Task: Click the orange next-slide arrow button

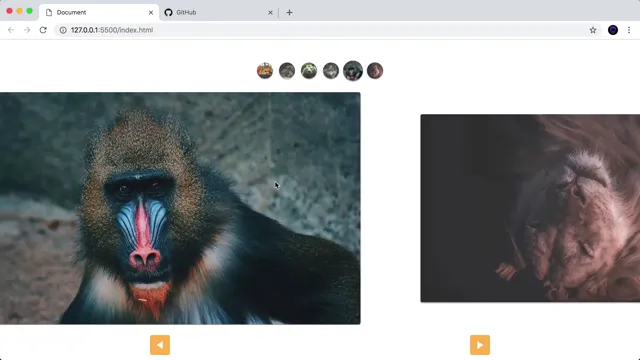Action: tap(480, 345)
